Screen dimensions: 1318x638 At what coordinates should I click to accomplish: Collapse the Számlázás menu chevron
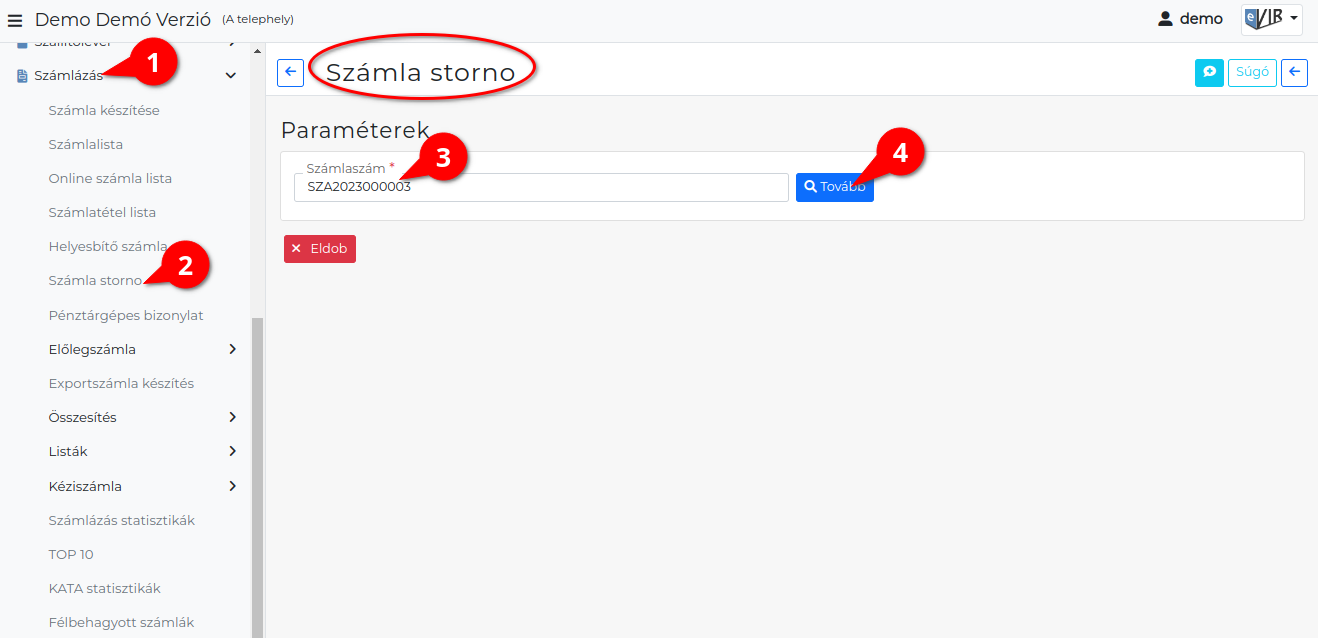(x=231, y=76)
